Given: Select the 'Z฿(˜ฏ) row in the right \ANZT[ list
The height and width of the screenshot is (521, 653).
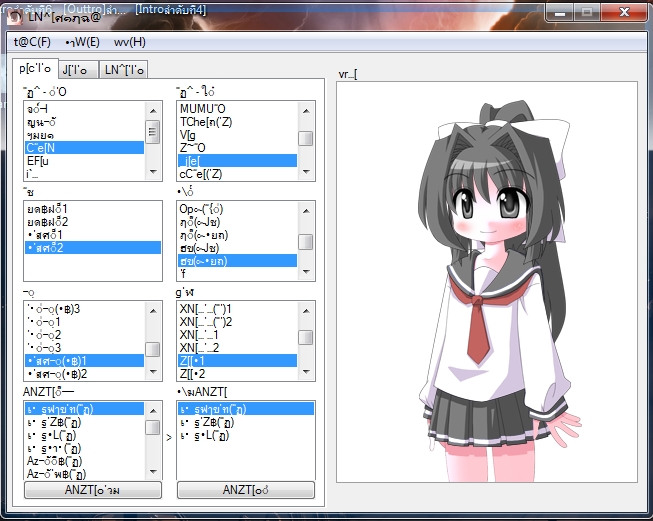Looking at the screenshot, I should click(x=246, y=422).
